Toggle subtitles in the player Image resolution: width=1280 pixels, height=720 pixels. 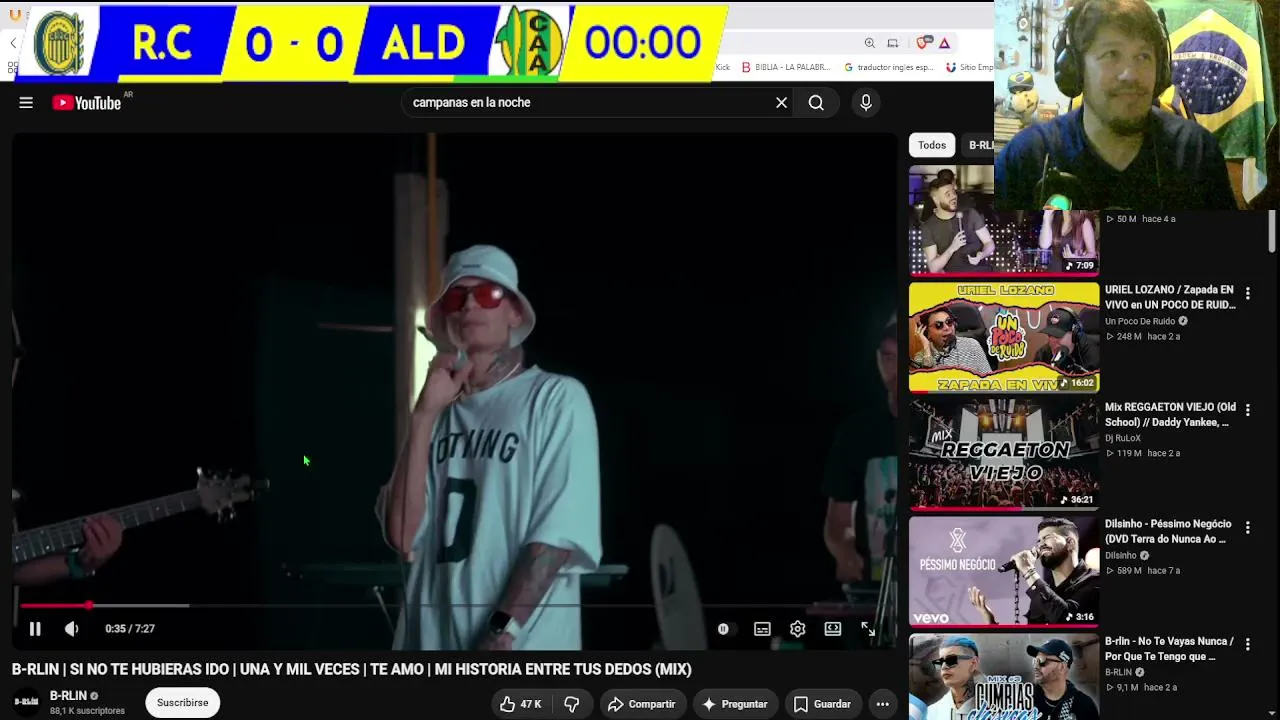pyautogui.click(x=762, y=629)
